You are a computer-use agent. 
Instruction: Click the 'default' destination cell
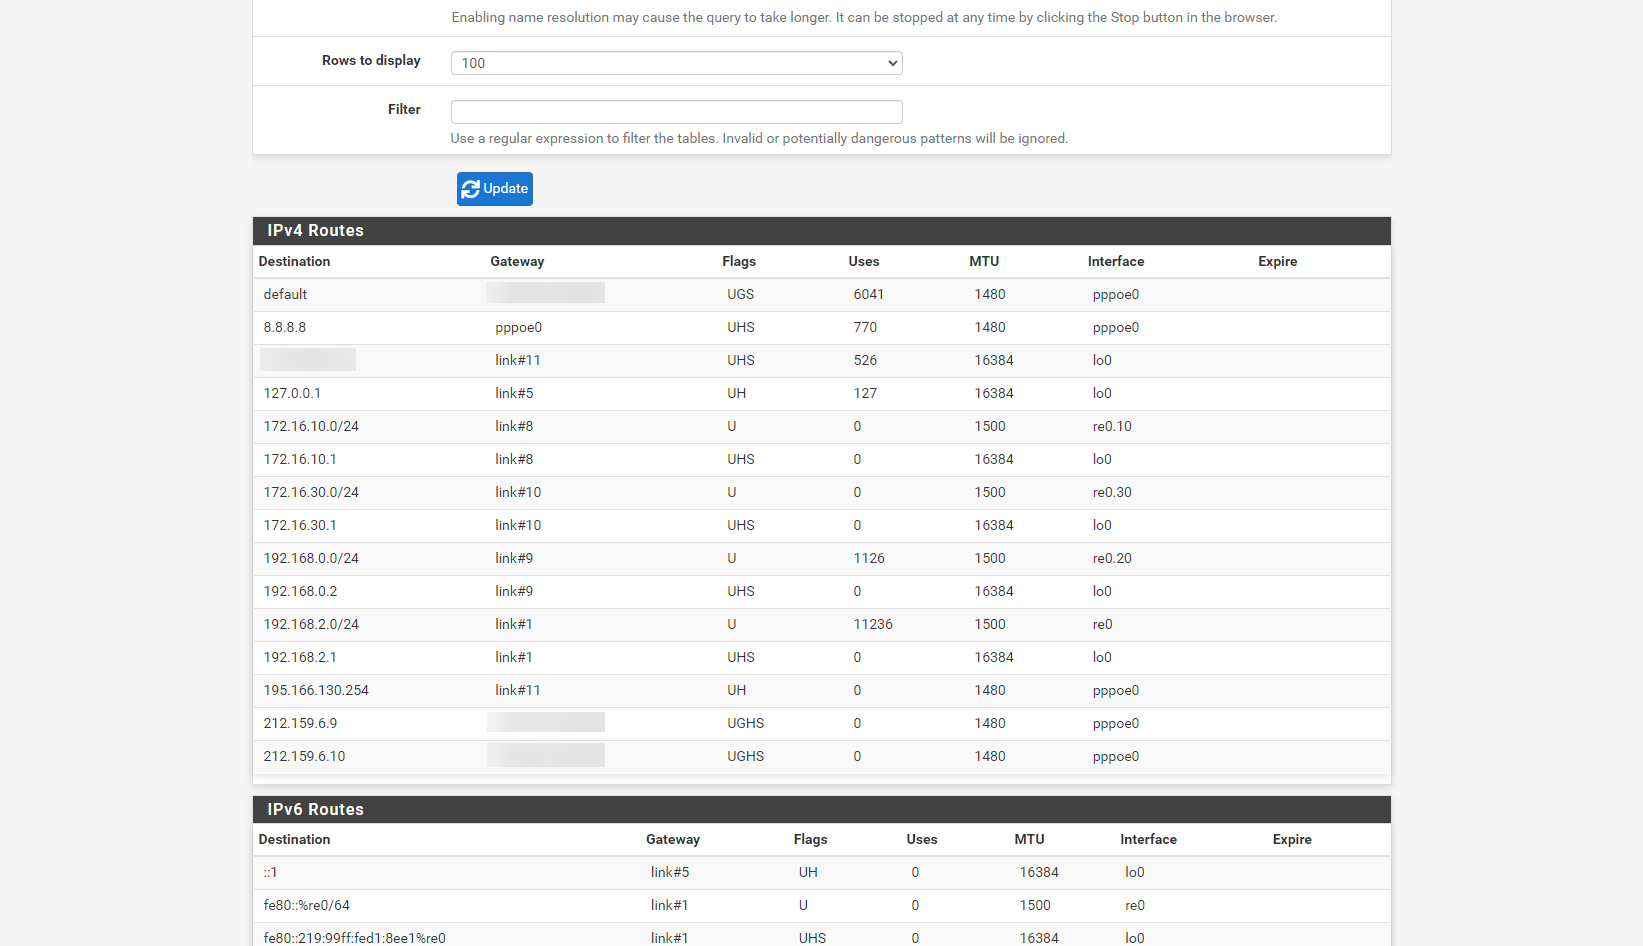click(x=285, y=295)
